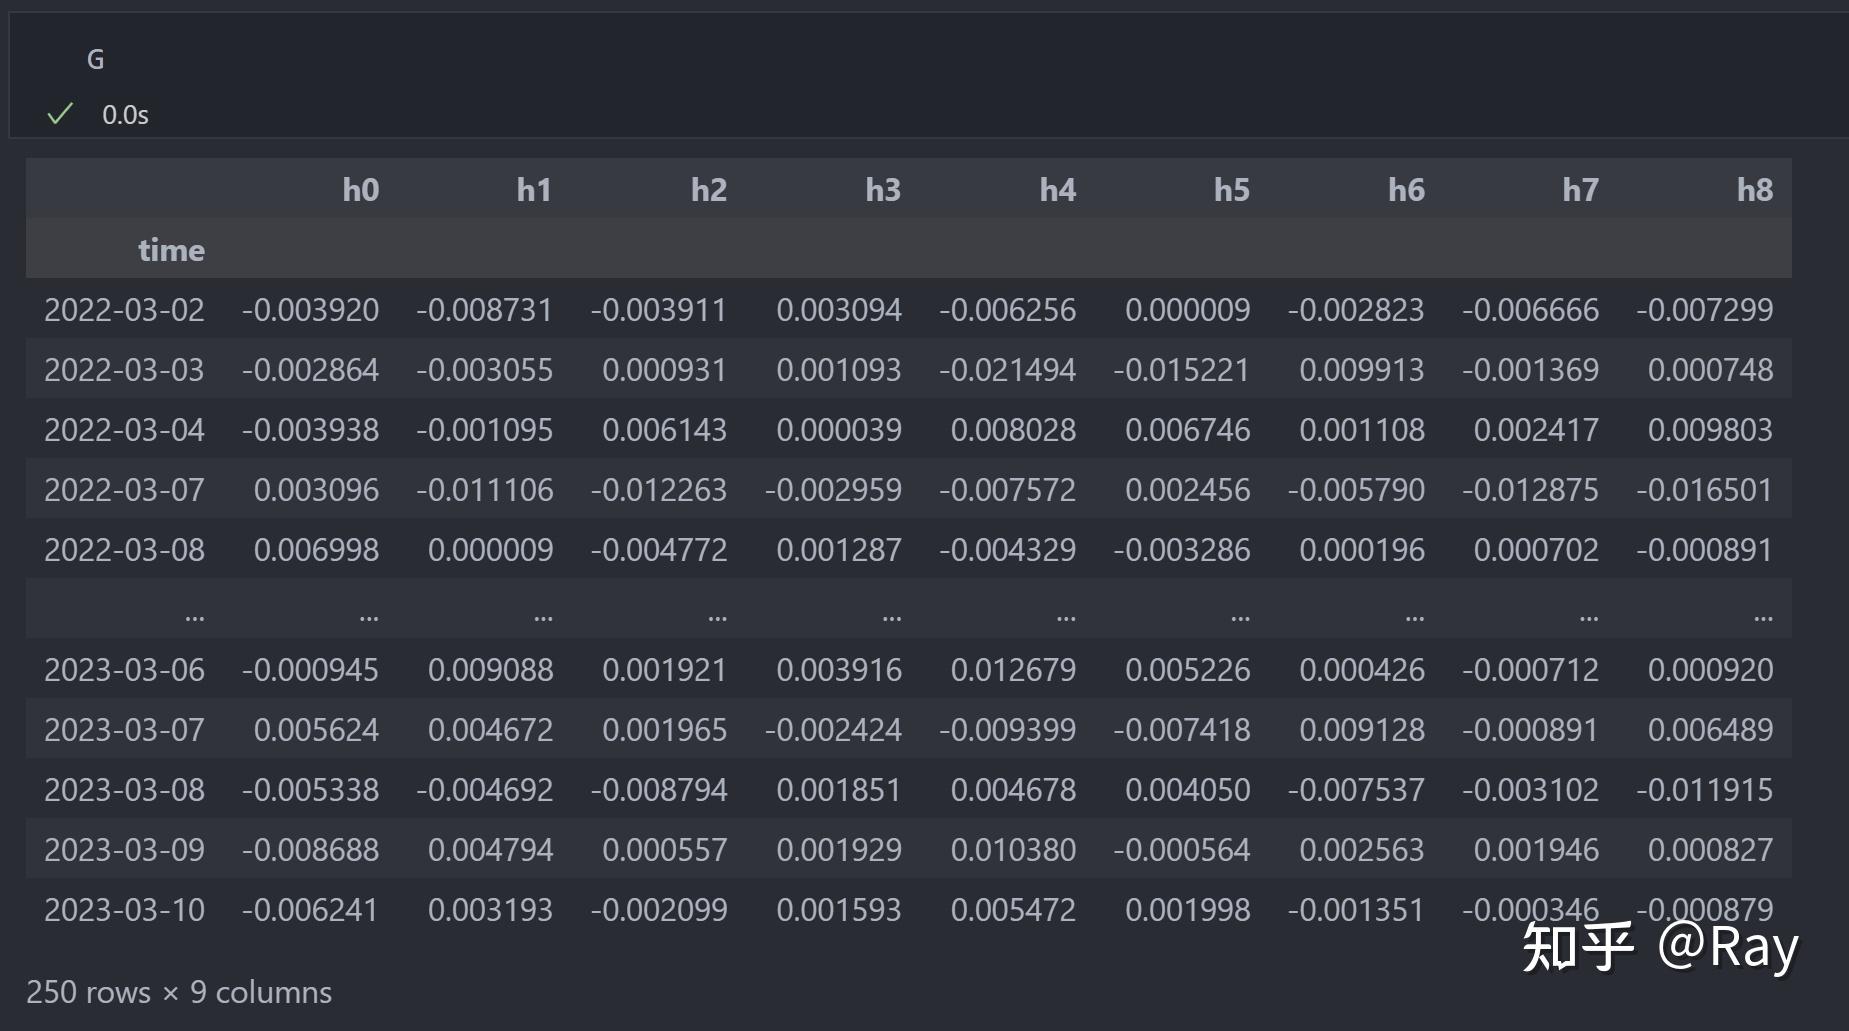Click the 2023-03-06 row label
Image resolution: width=1849 pixels, height=1031 pixels.
tap(124, 670)
